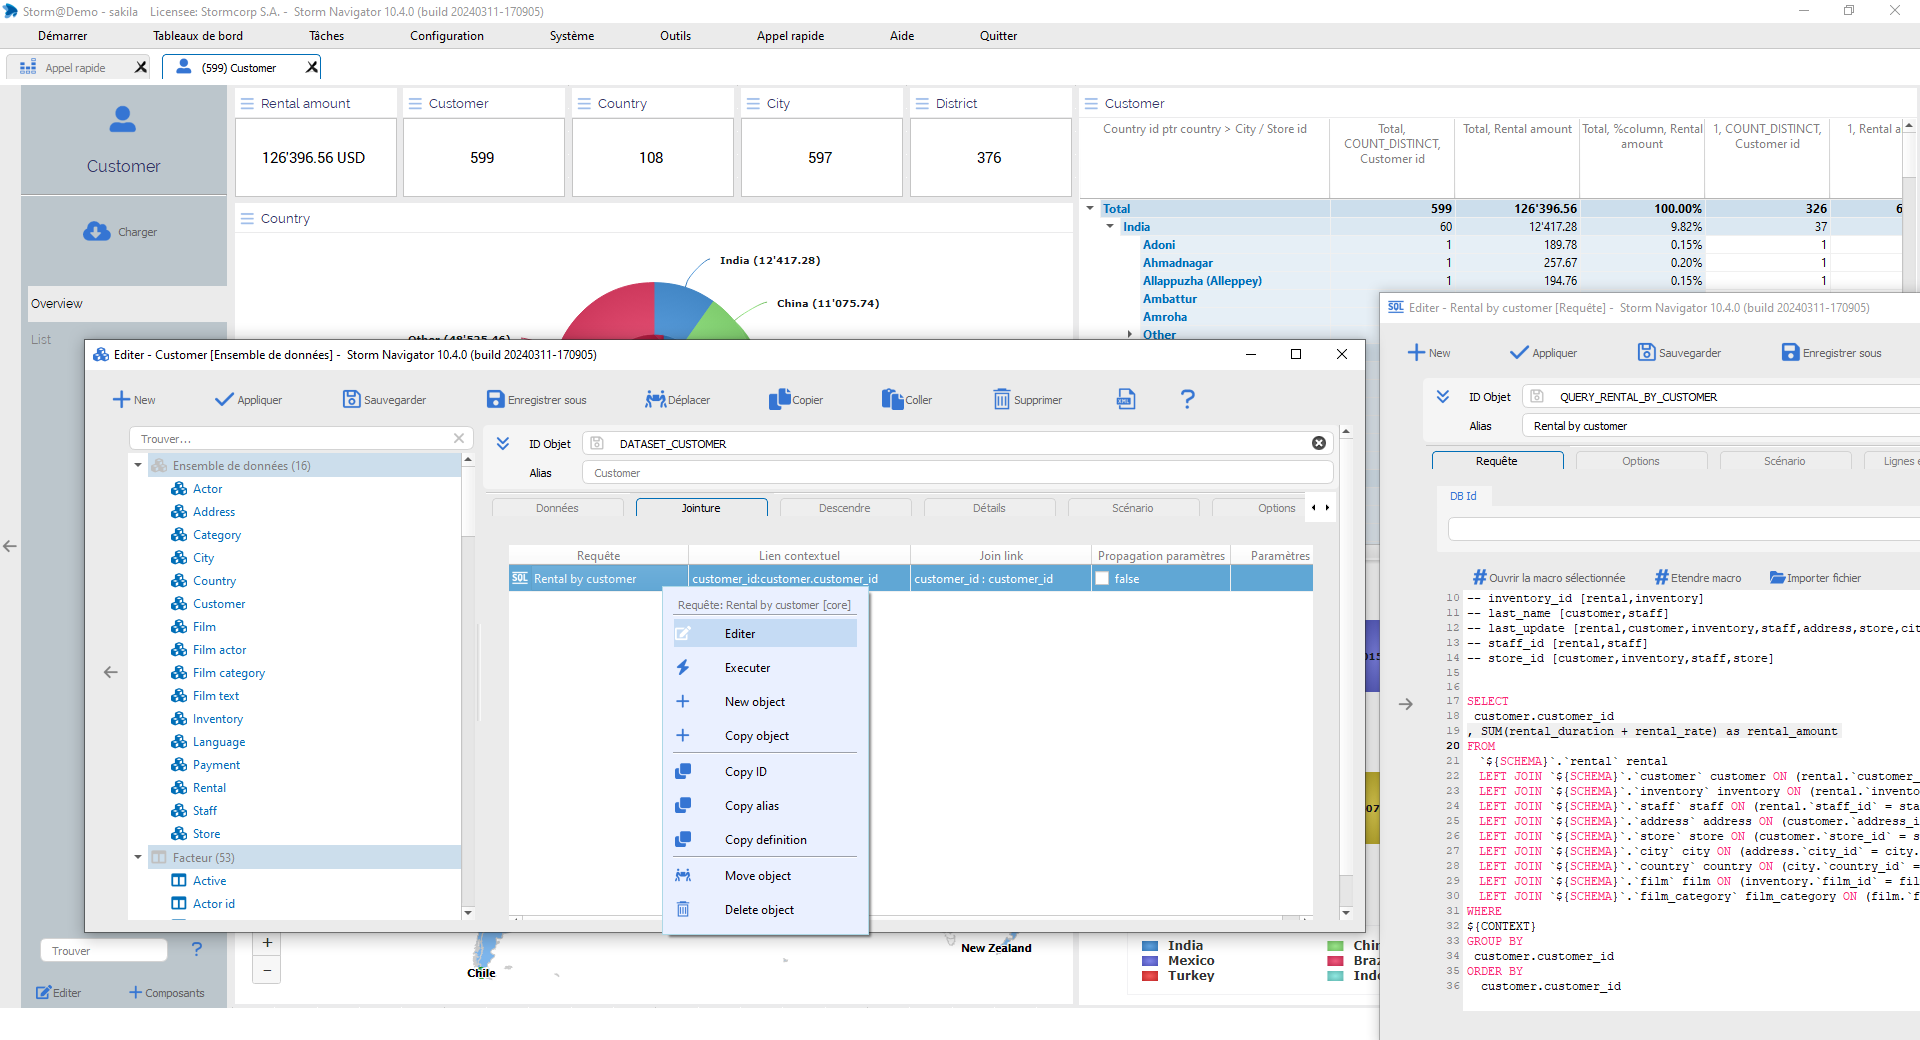
Task: Collapse the header chevron for QUERY_RENTAL_BY_CUSTOMER
Action: [x=1443, y=396]
